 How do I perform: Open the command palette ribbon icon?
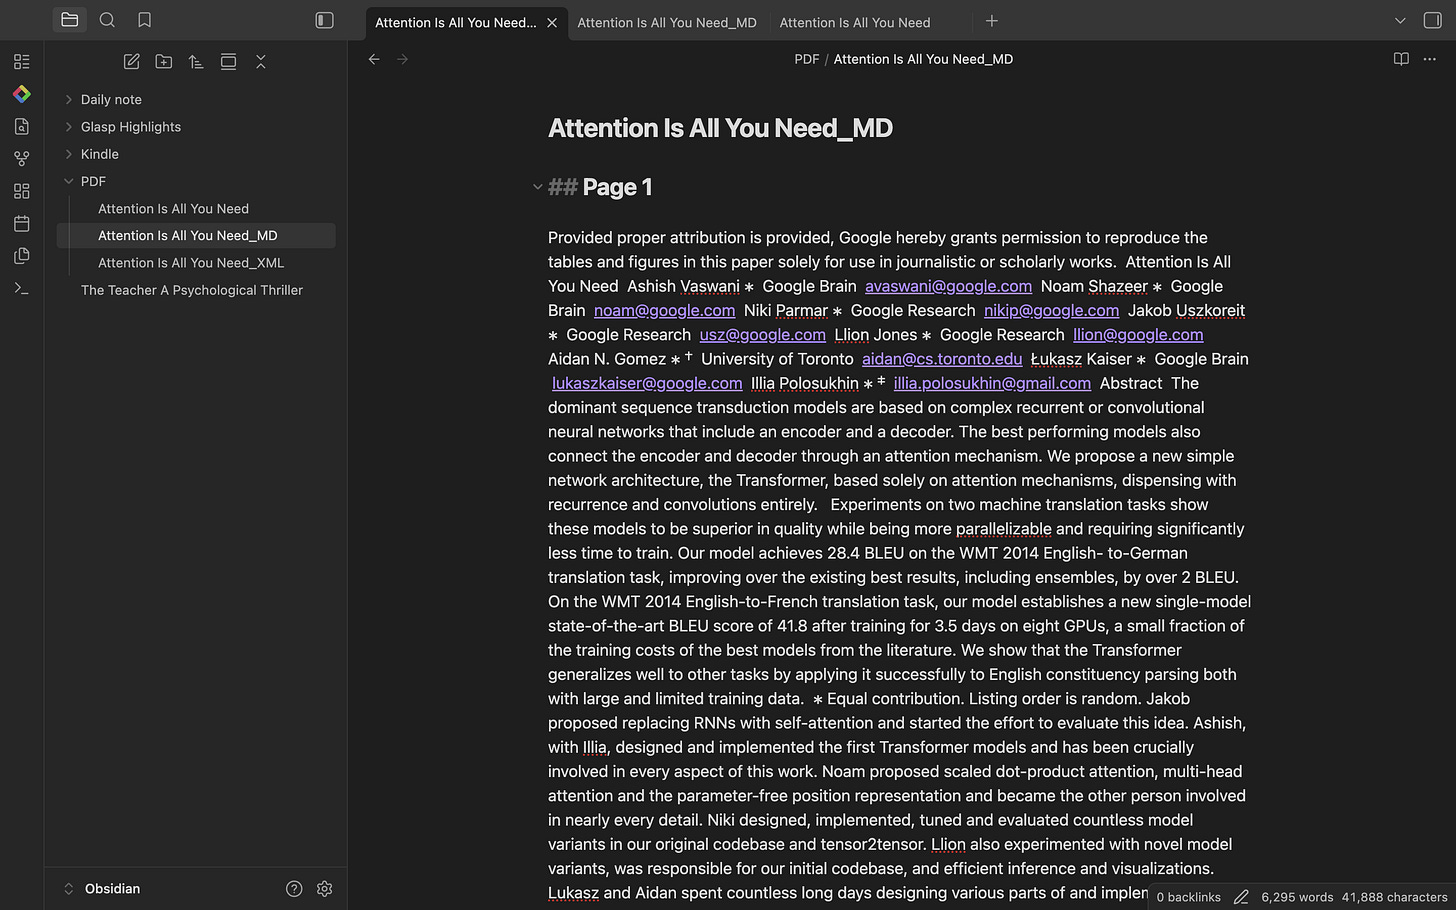click(22, 288)
